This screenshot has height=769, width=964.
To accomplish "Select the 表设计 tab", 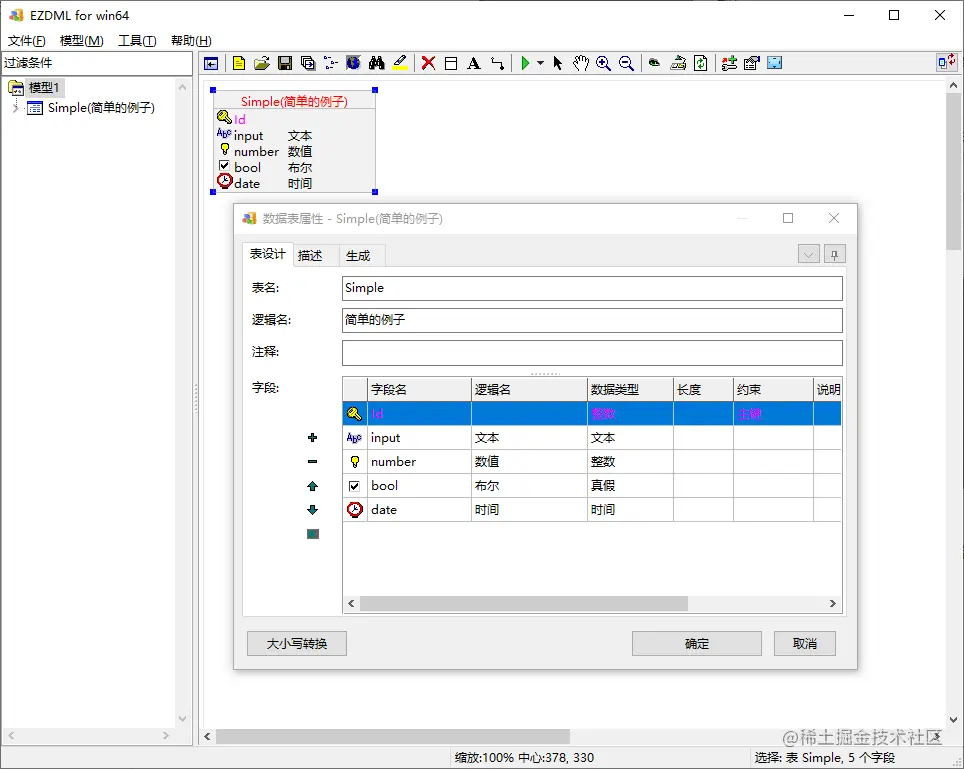I will pyautogui.click(x=267, y=254).
